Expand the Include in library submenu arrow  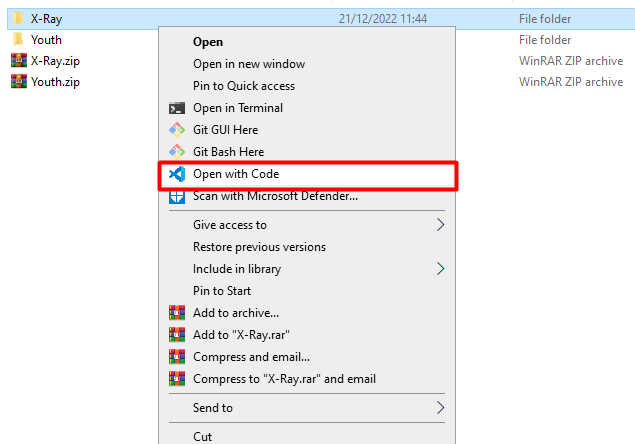pos(440,269)
